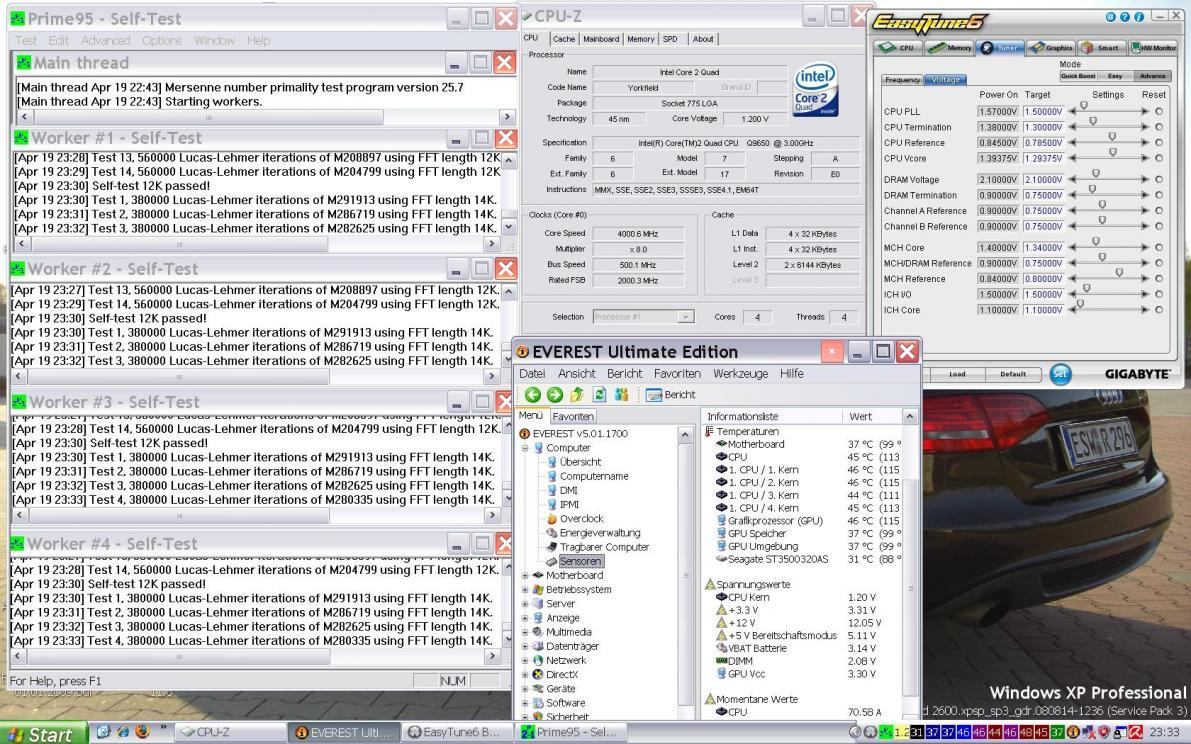Switch to the CPU-Z Memory tab

click(x=640, y=39)
